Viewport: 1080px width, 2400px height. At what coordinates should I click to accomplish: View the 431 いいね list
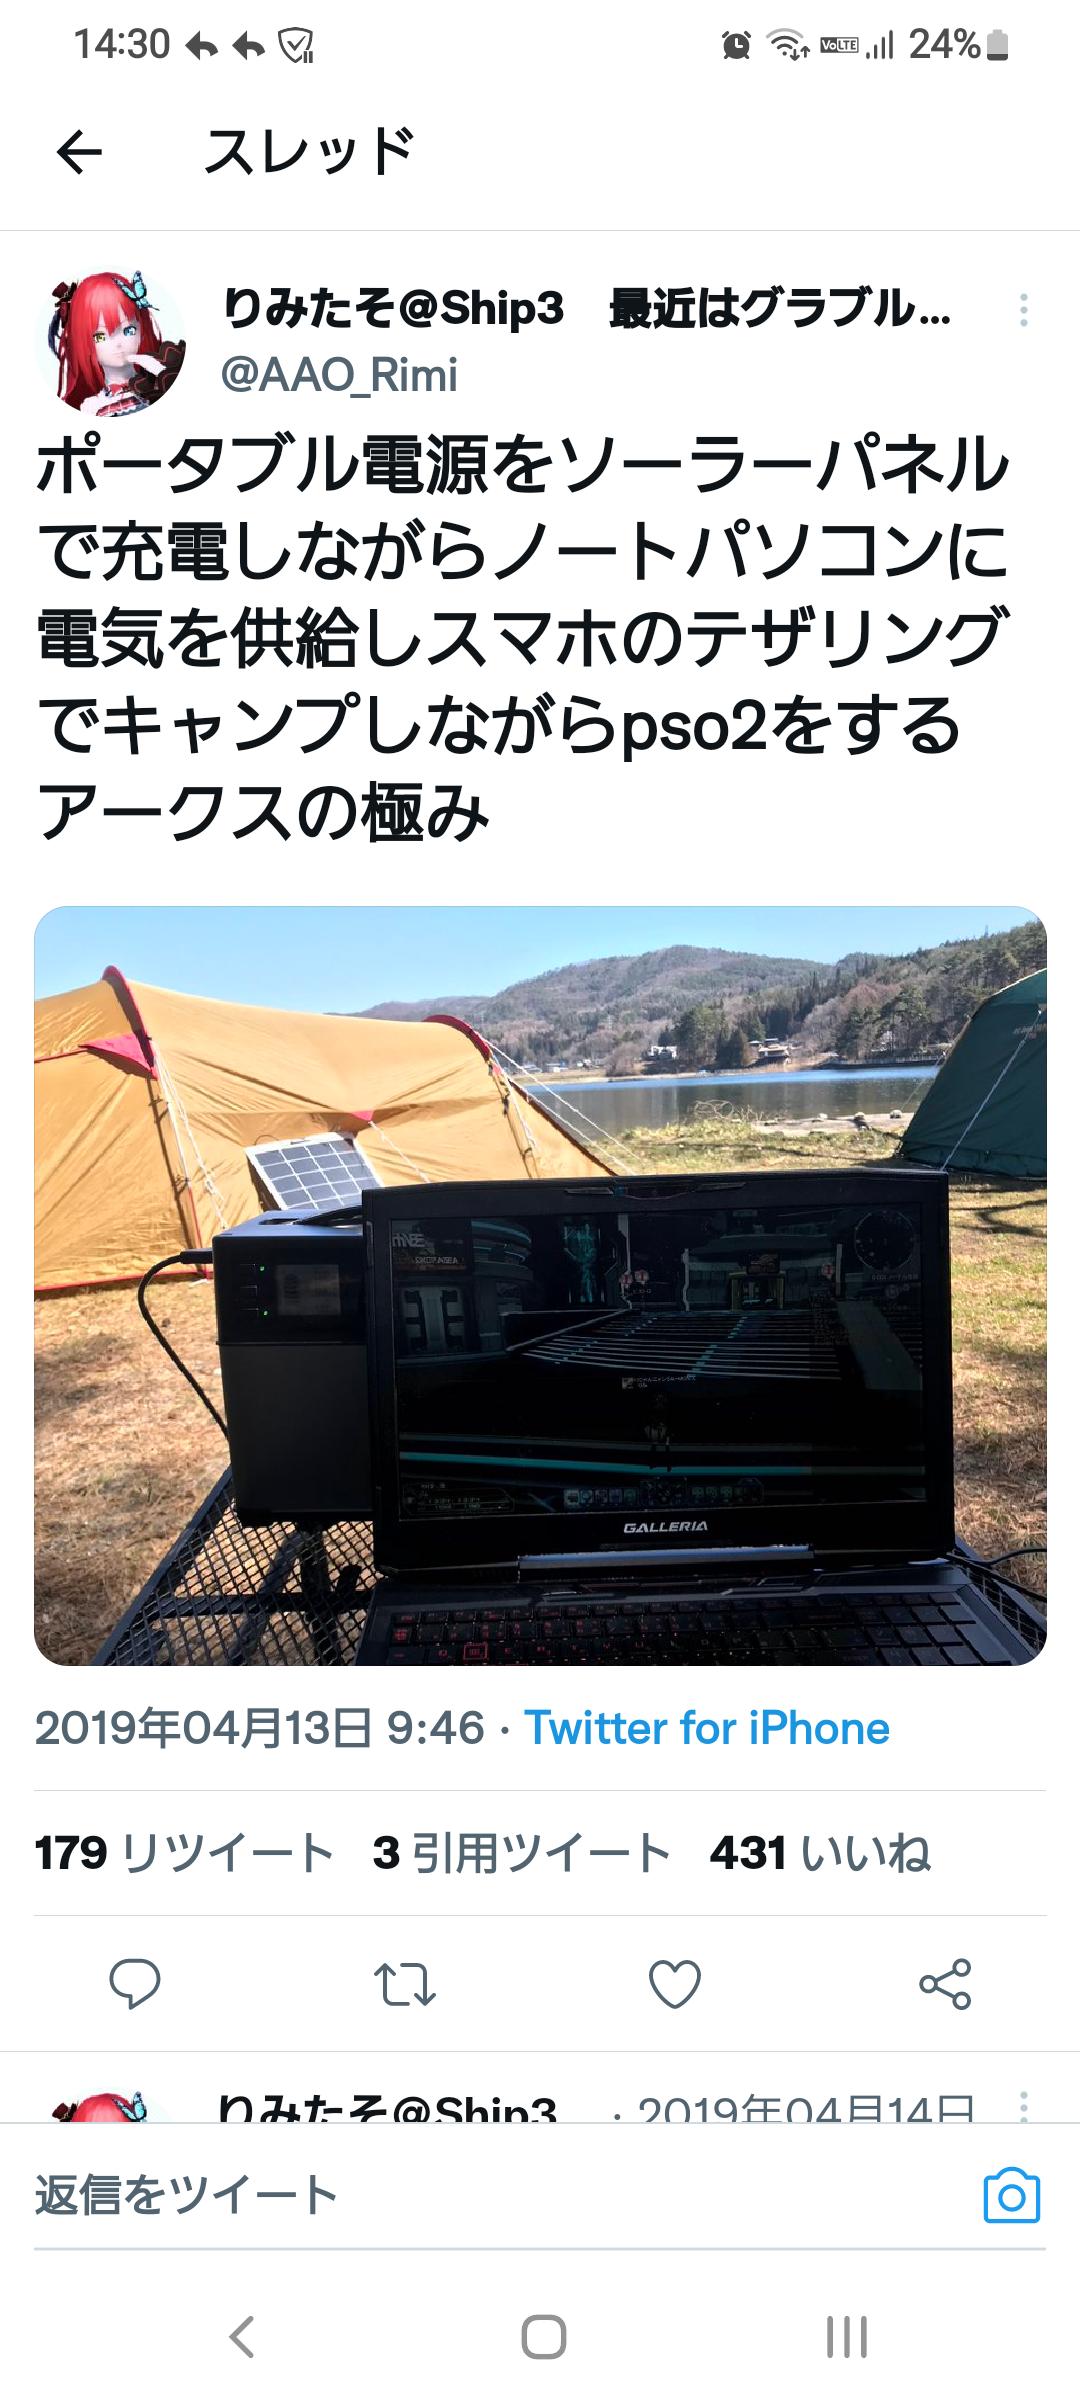[820, 1853]
